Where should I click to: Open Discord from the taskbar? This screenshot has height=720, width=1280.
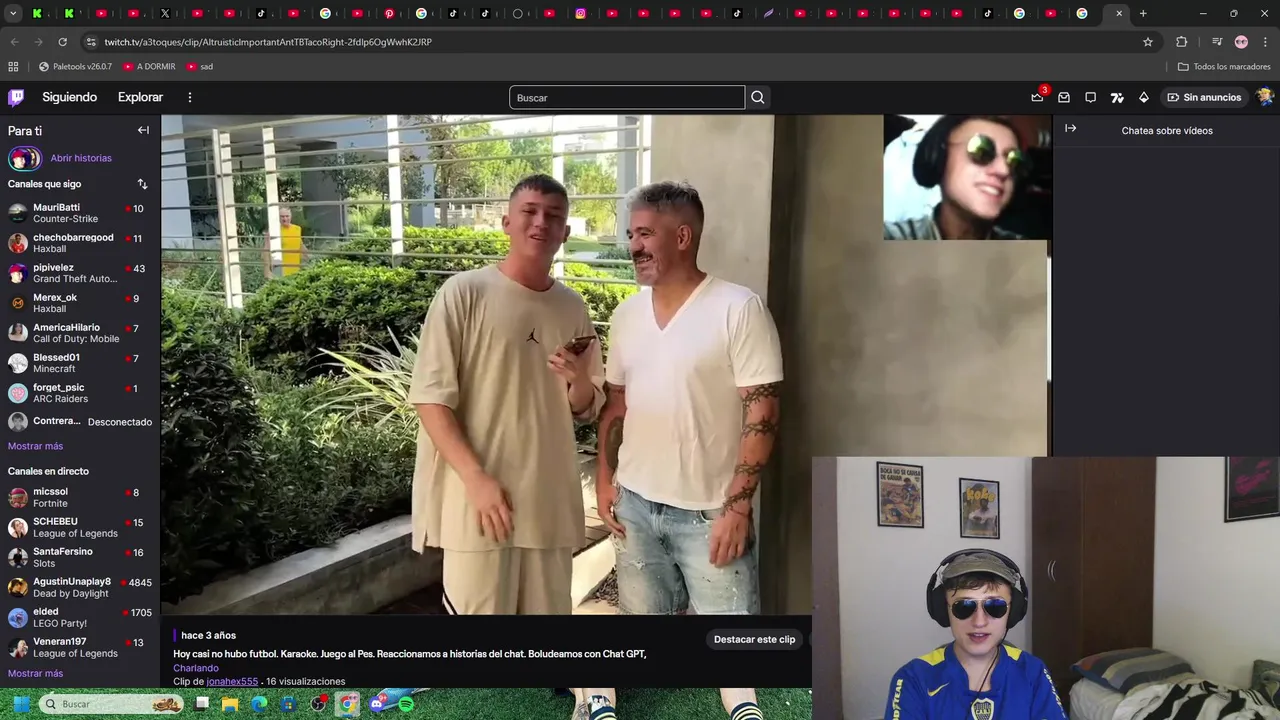(x=377, y=704)
